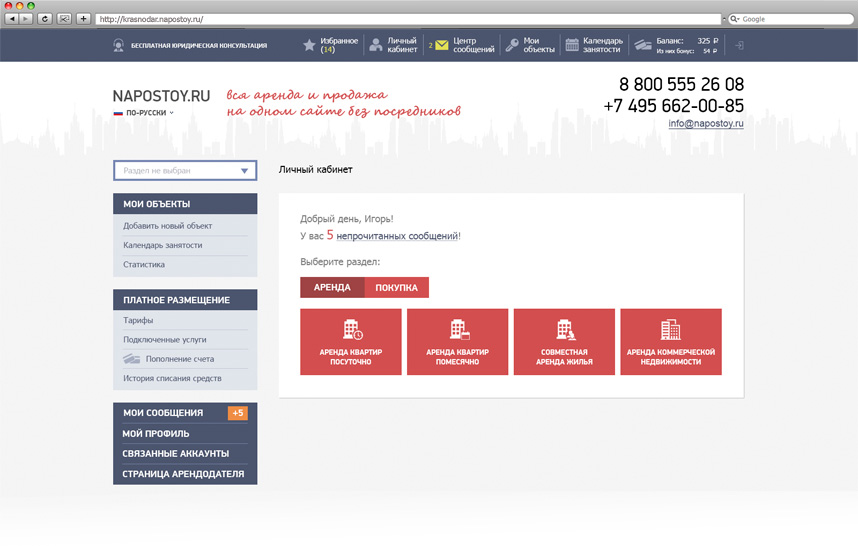Click the browser back arrow button

click(12, 19)
